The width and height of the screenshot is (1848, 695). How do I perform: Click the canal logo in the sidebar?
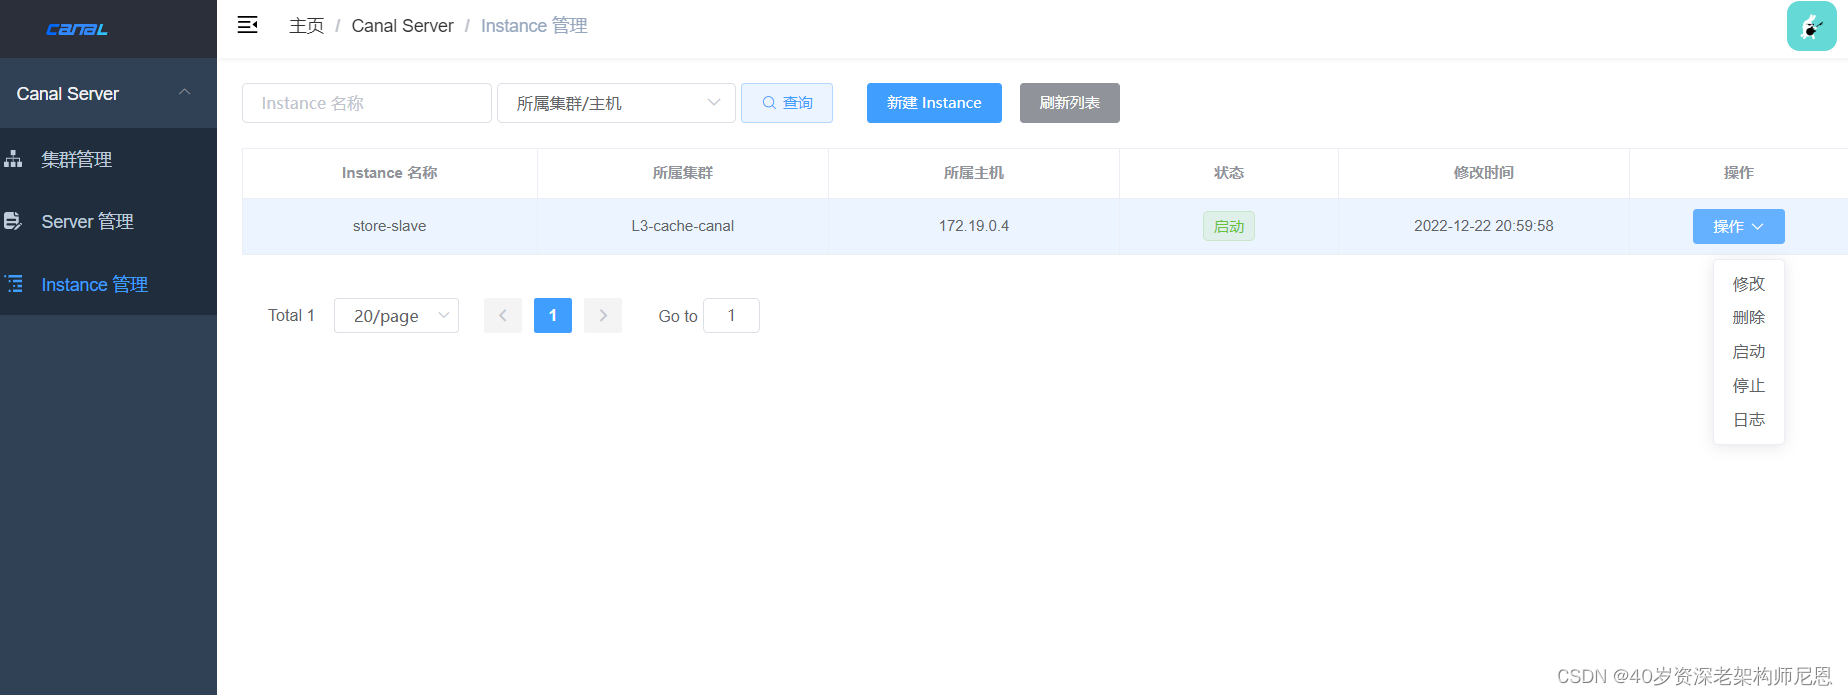tap(77, 29)
